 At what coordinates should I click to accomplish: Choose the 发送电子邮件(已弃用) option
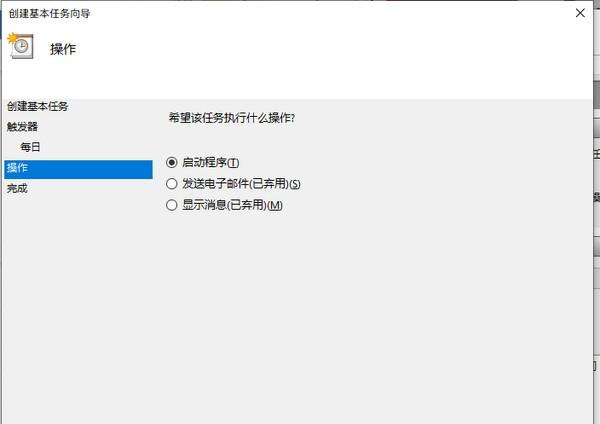pos(172,184)
